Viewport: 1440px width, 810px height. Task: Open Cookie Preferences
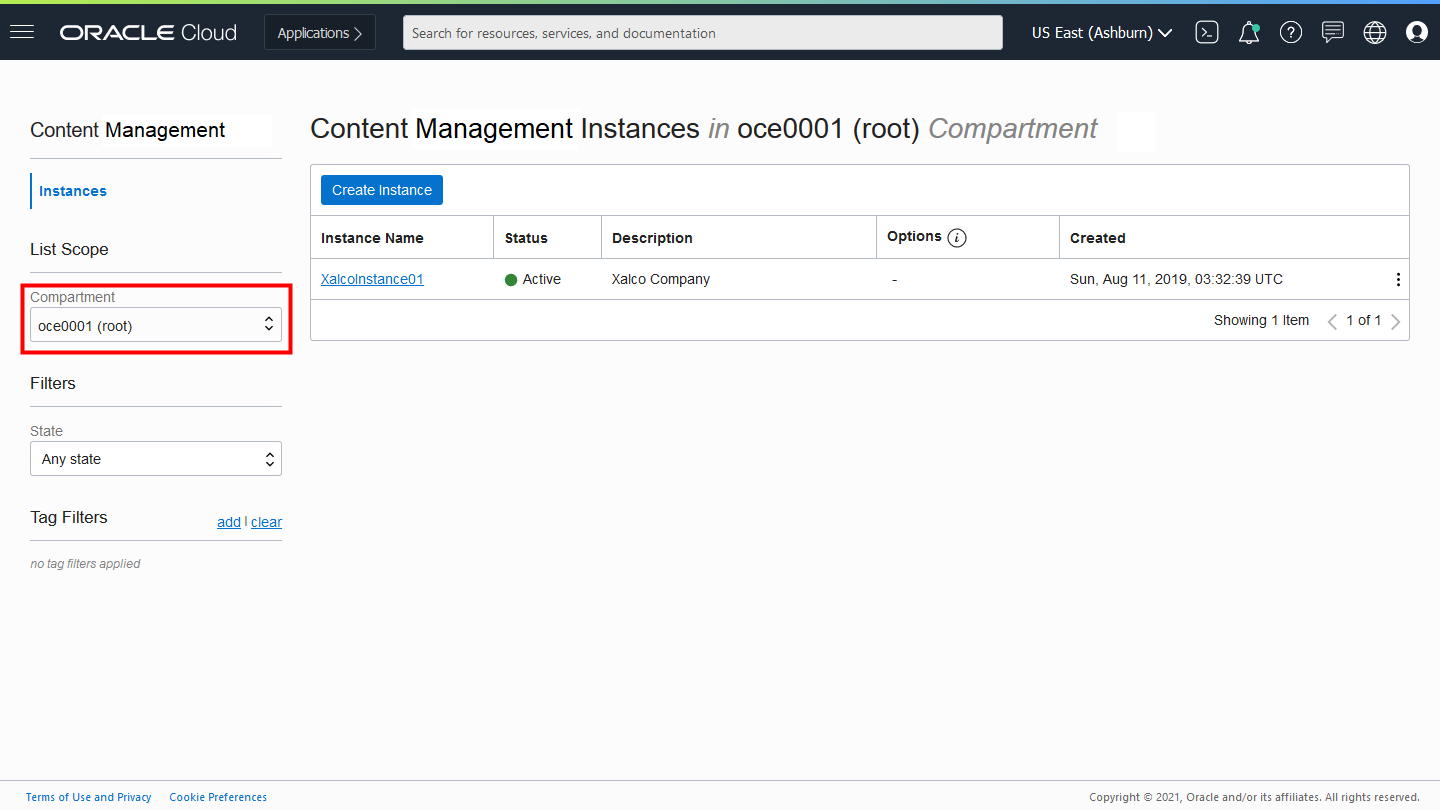[218, 797]
